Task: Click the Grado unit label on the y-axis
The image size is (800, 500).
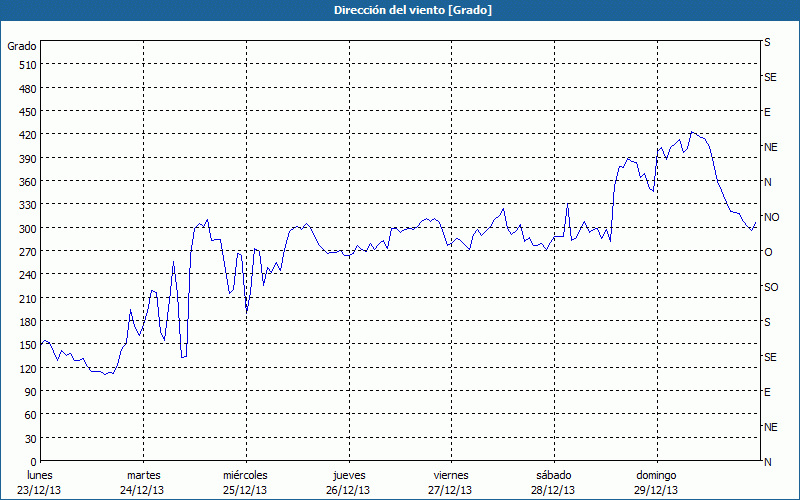Action: [22, 46]
